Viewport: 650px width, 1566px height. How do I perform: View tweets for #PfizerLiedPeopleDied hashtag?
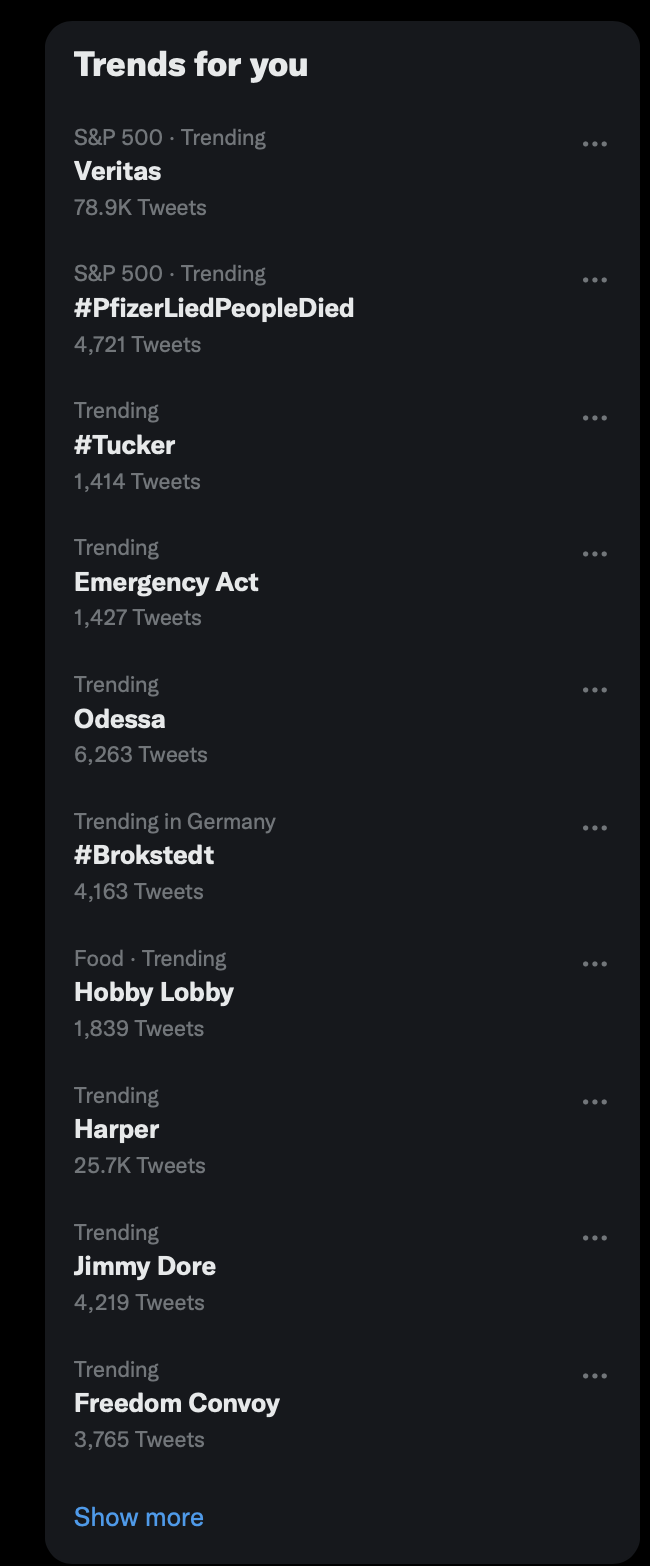(342, 309)
